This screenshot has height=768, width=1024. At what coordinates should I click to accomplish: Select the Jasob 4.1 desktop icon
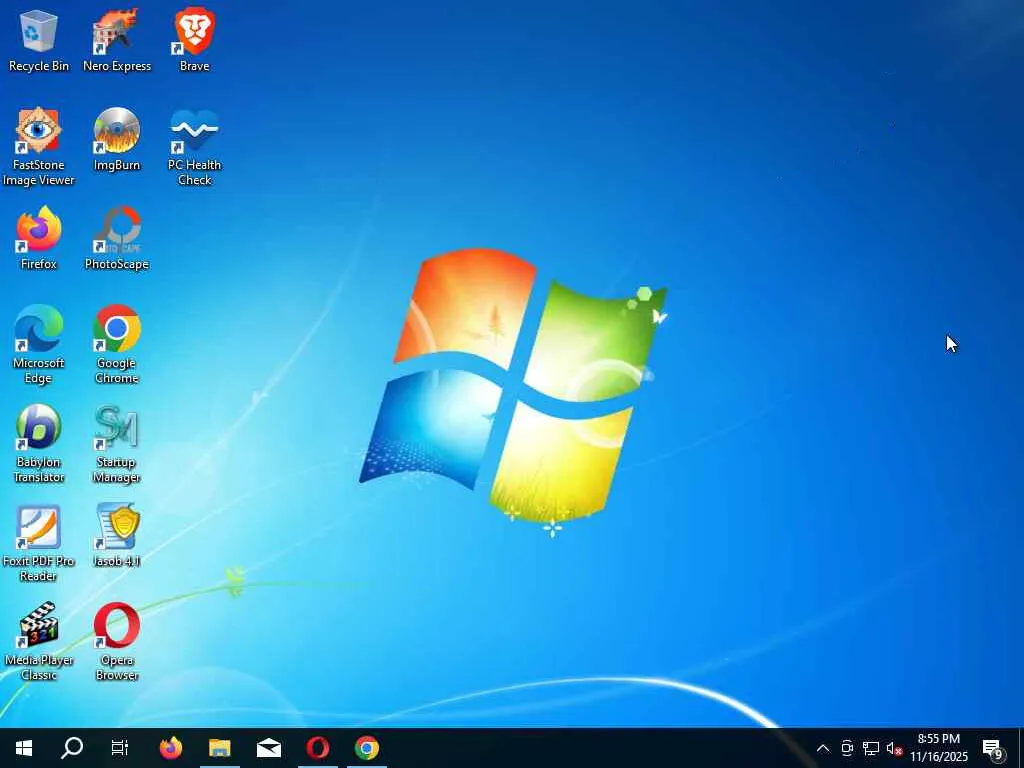click(117, 536)
